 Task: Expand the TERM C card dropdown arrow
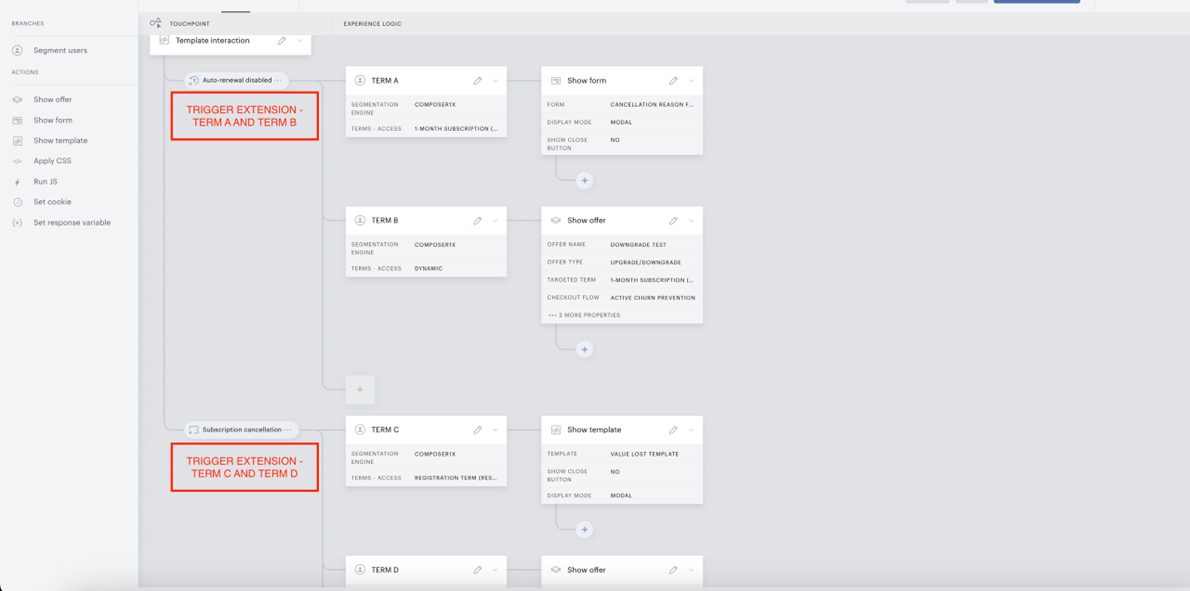pyautogui.click(x=496, y=429)
